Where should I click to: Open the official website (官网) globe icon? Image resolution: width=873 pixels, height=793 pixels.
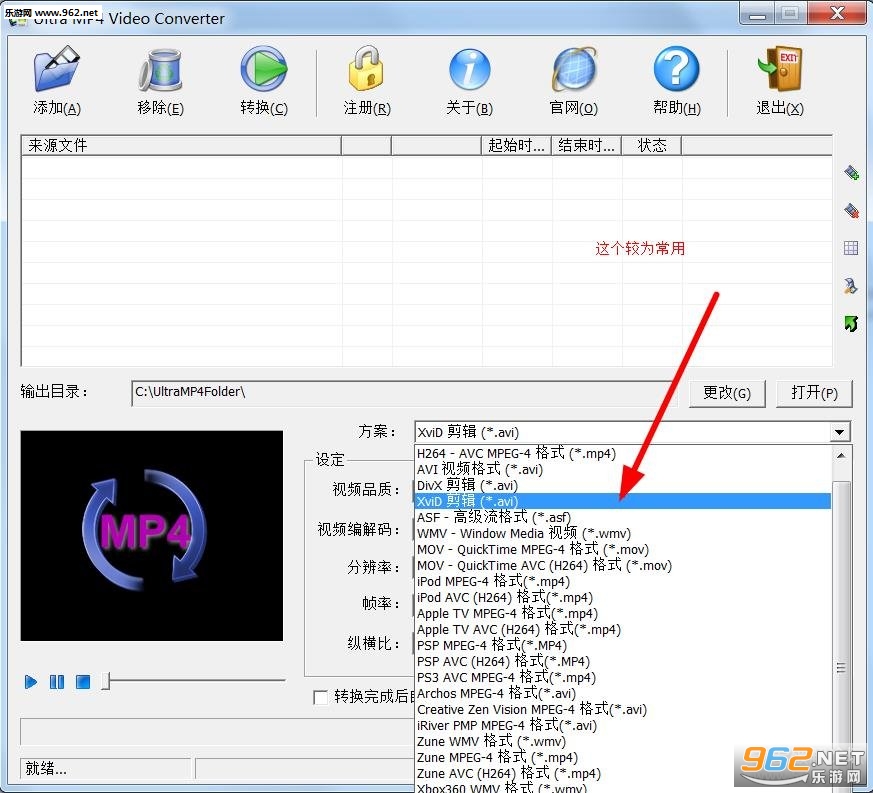[x=573, y=69]
